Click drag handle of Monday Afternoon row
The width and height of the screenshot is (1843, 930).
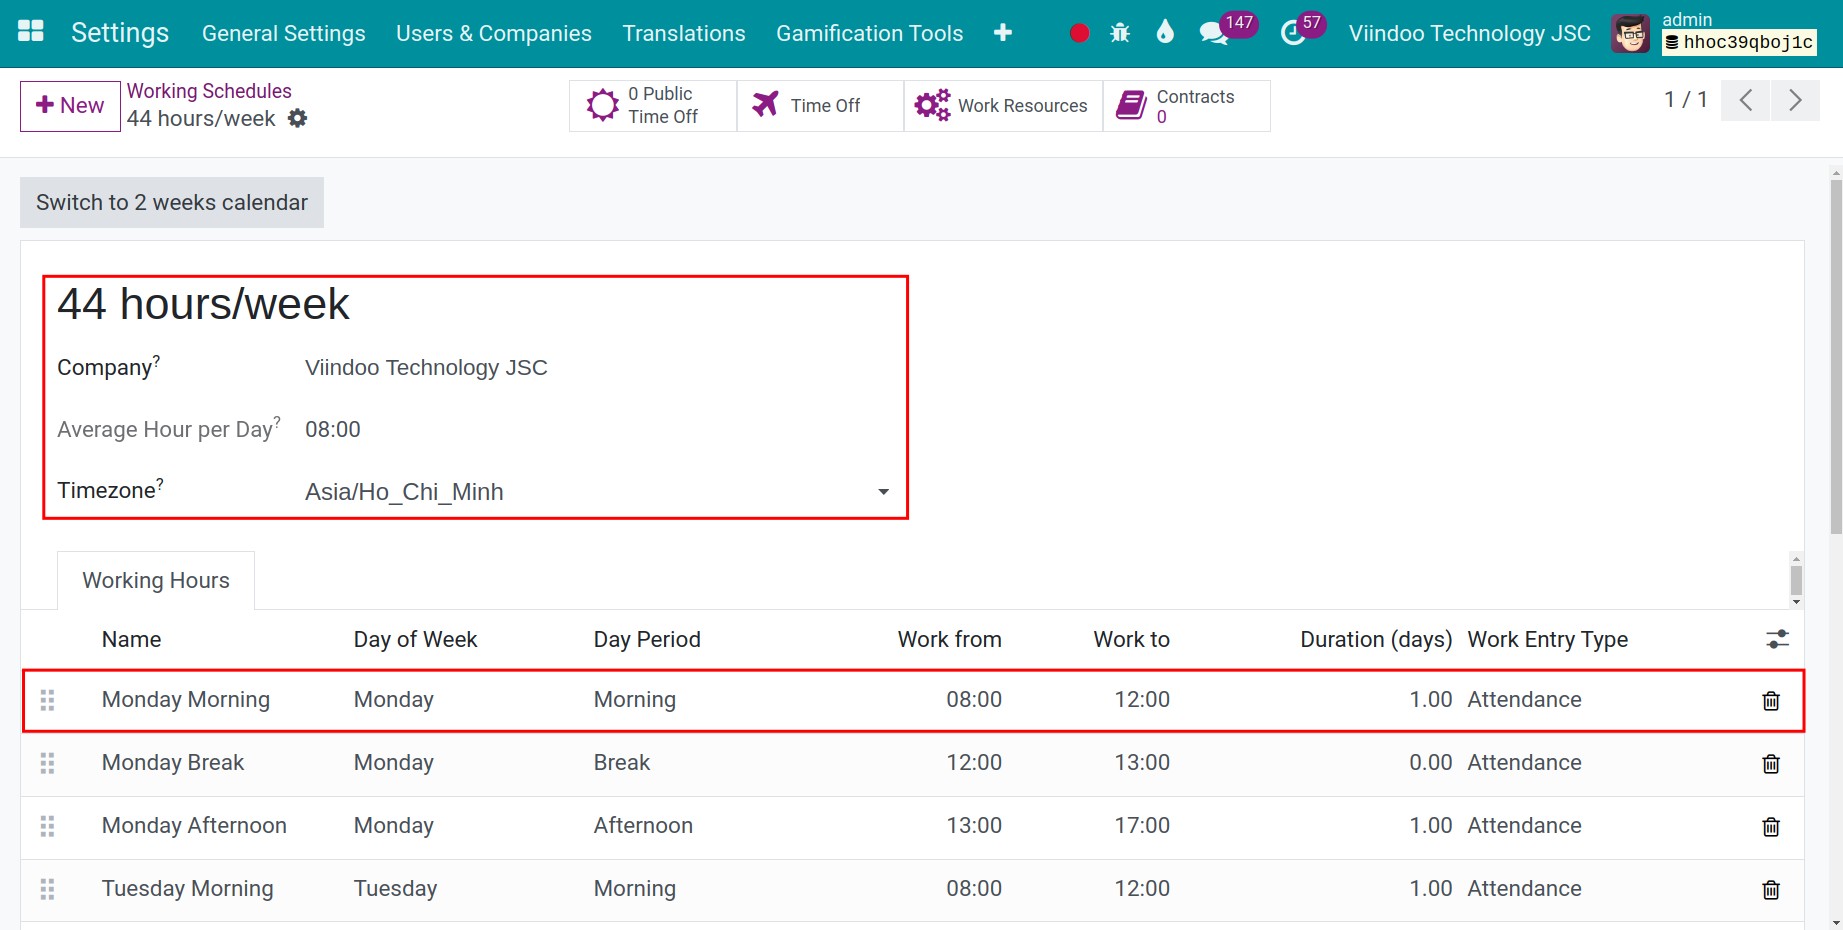(x=47, y=826)
